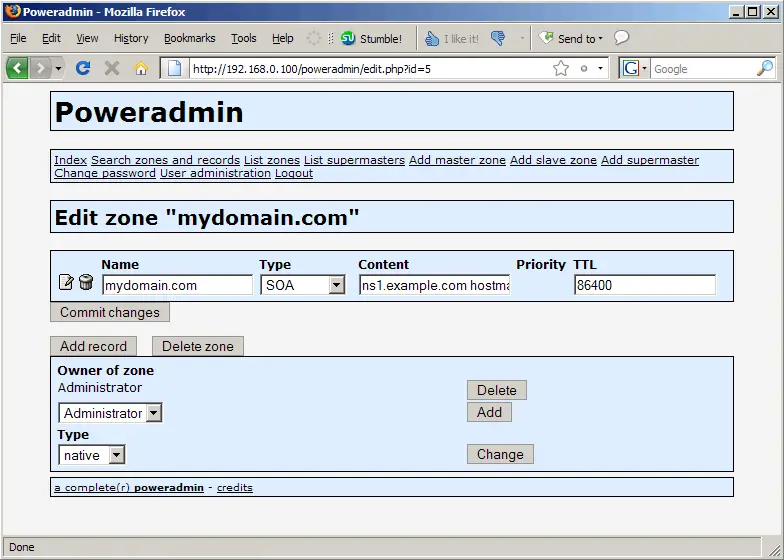Viewport: 784px width, 560px height.
Task: Click the Add owner button
Action: point(489,412)
